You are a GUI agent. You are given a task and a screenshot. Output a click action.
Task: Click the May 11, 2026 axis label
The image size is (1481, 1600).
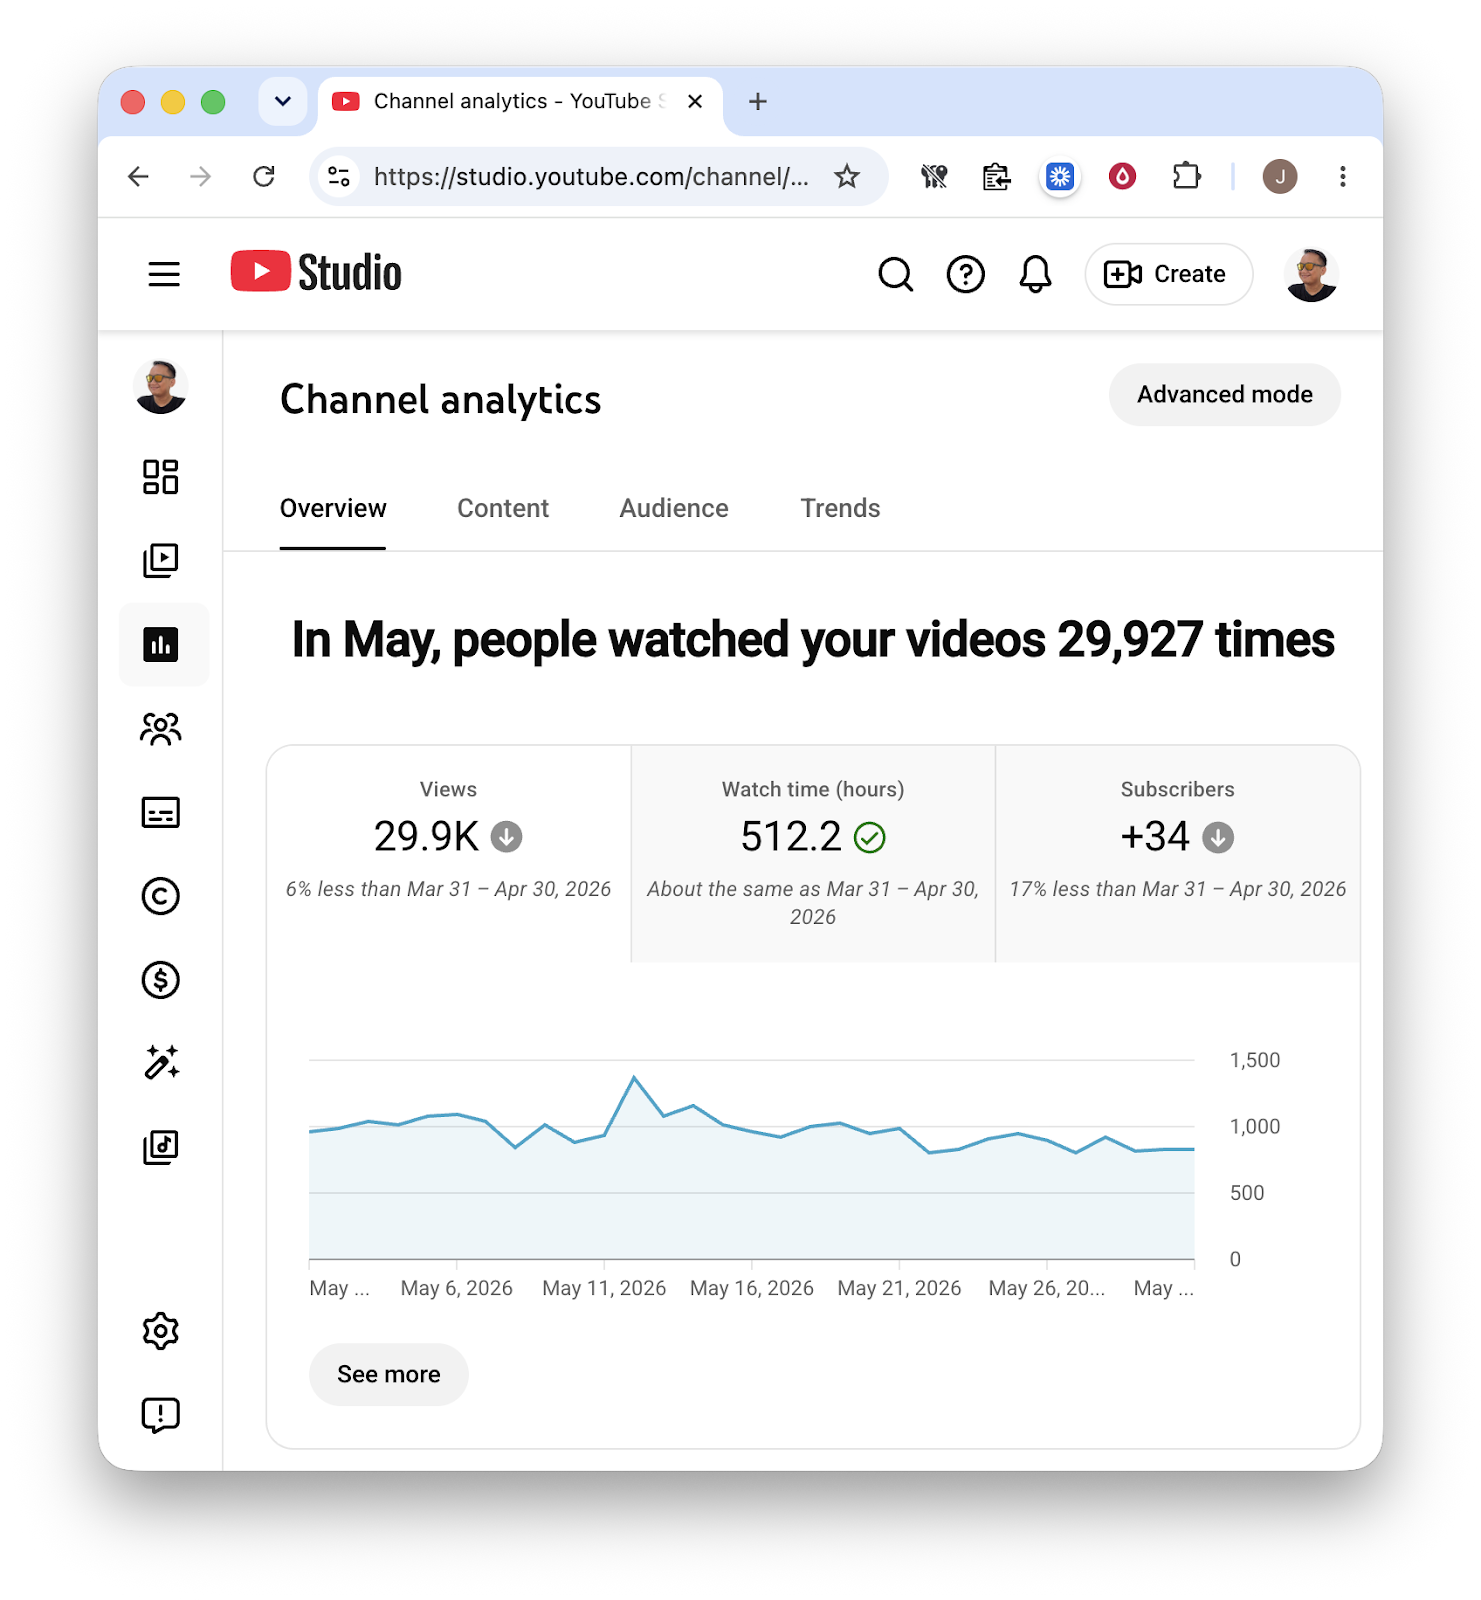[604, 1289]
